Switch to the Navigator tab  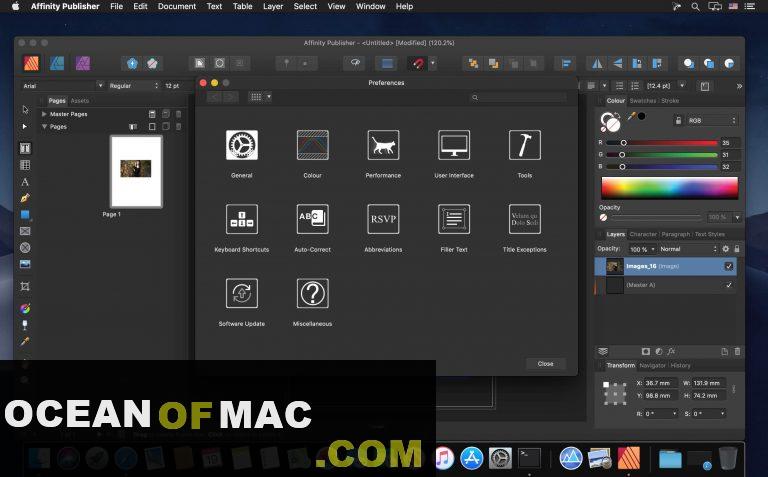point(652,365)
